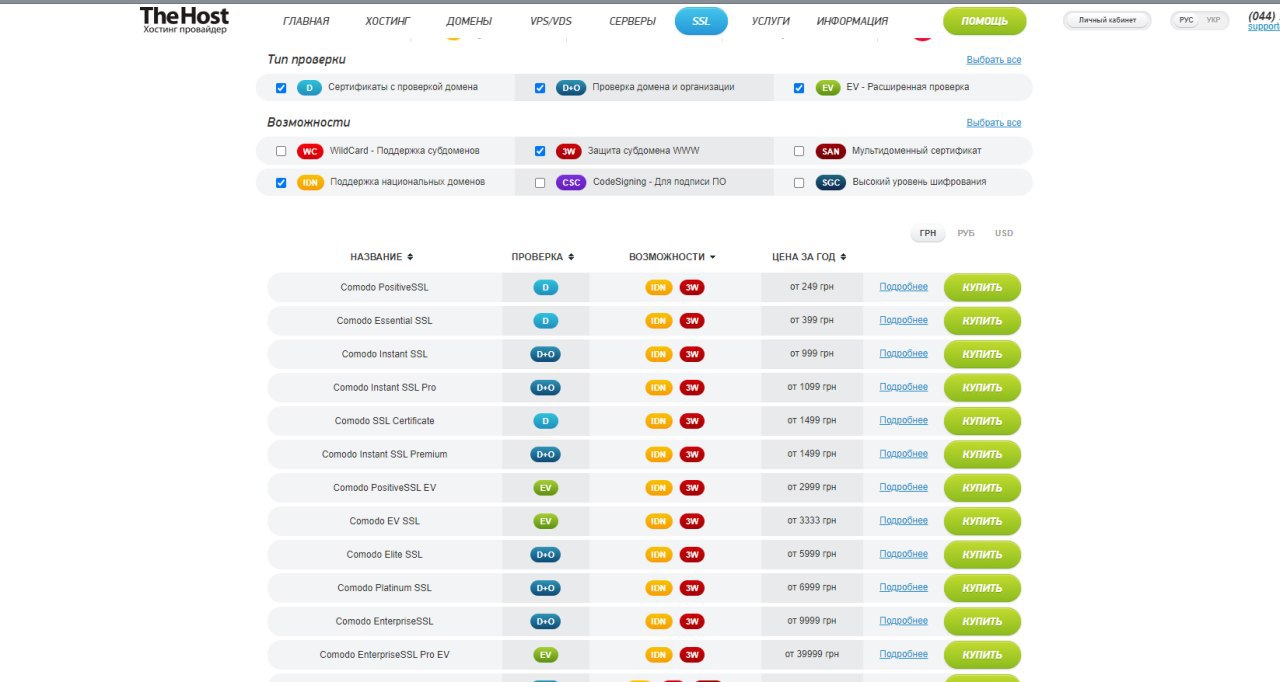Click TheHost logo
The height and width of the screenshot is (682, 1280).
pyautogui.click(x=184, y=20)
